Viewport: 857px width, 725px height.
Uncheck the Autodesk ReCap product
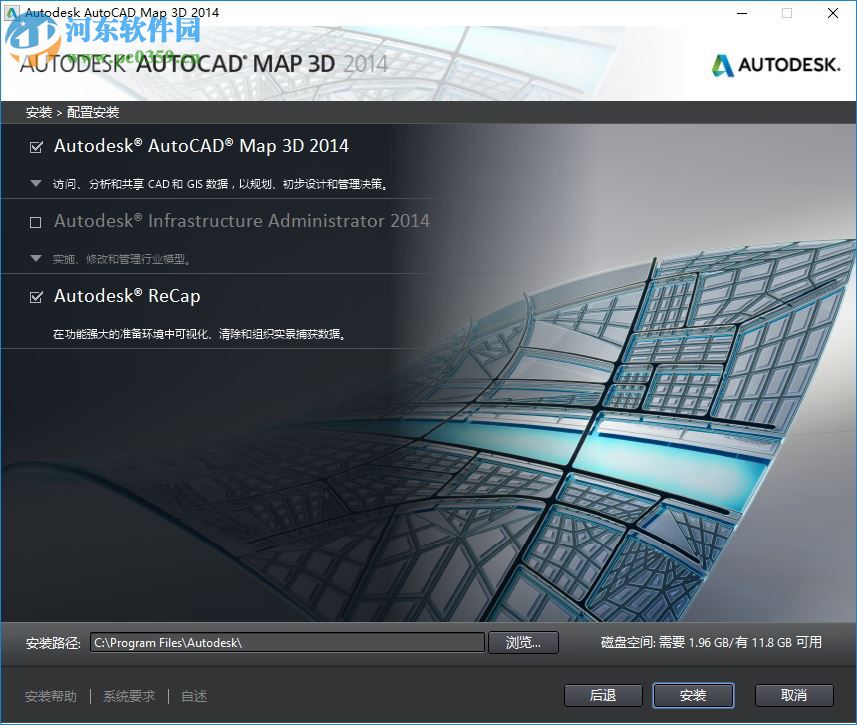point(36,297)
